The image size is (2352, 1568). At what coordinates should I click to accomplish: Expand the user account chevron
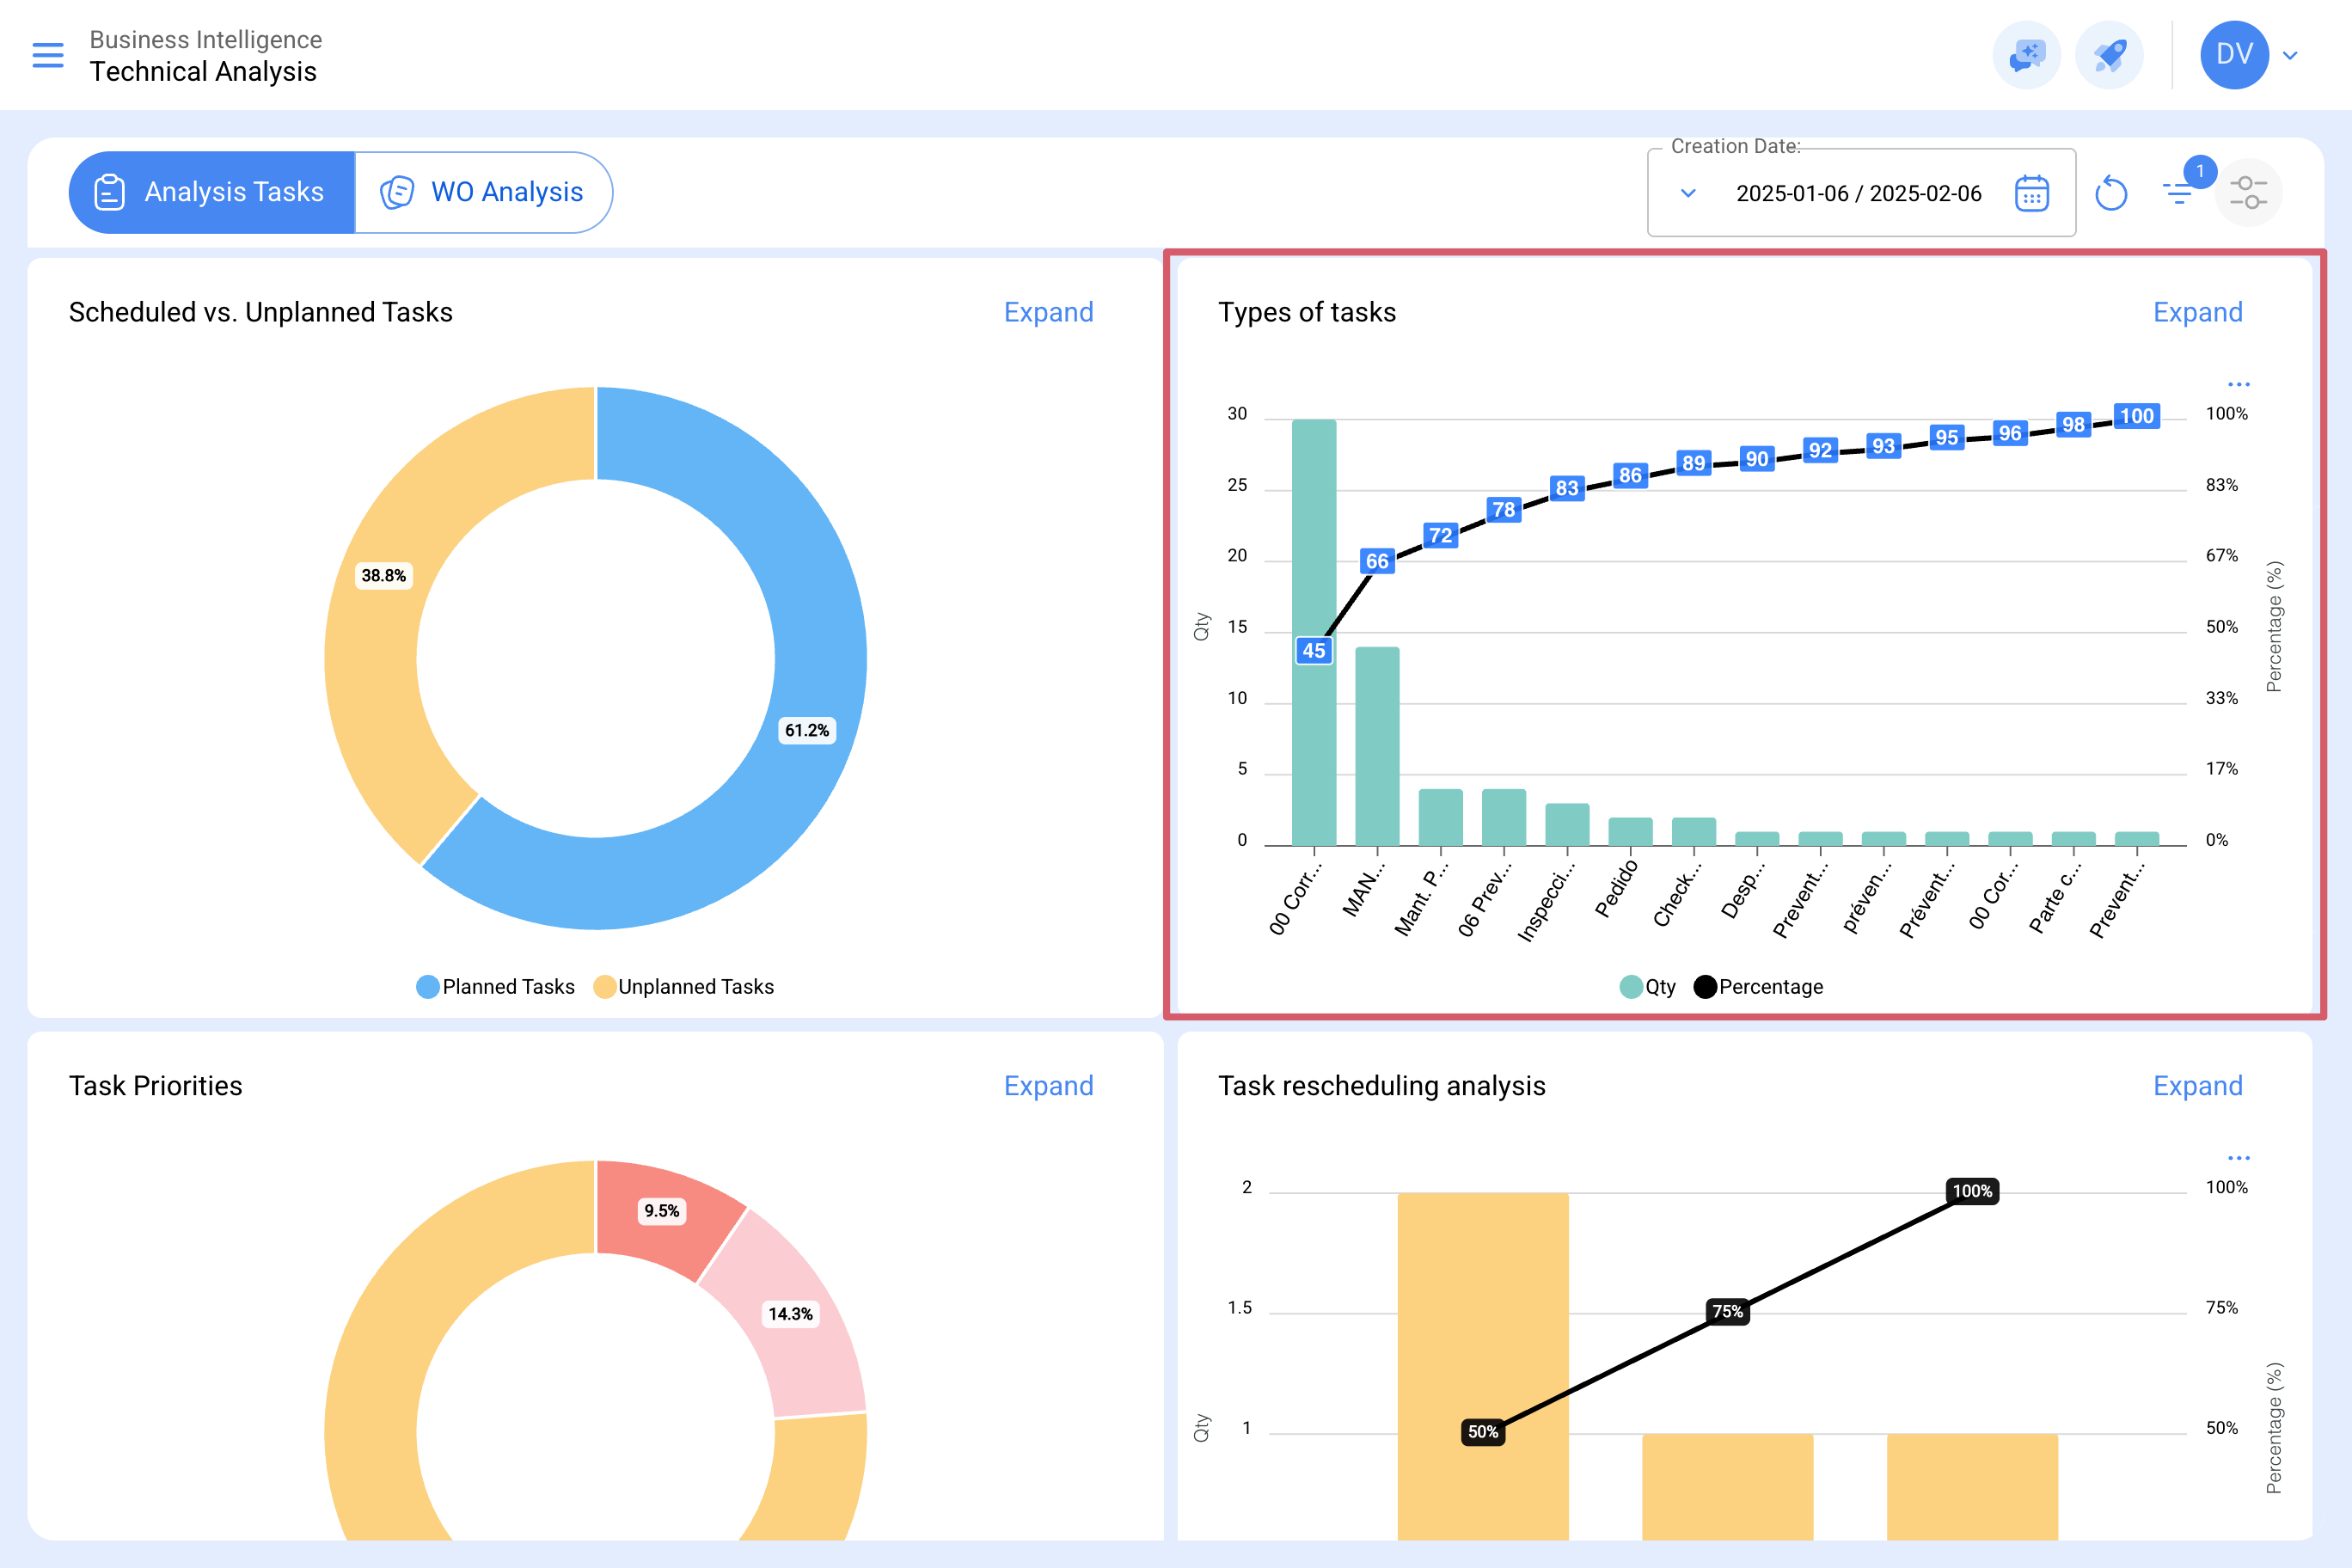click(x=2290, y=55)
